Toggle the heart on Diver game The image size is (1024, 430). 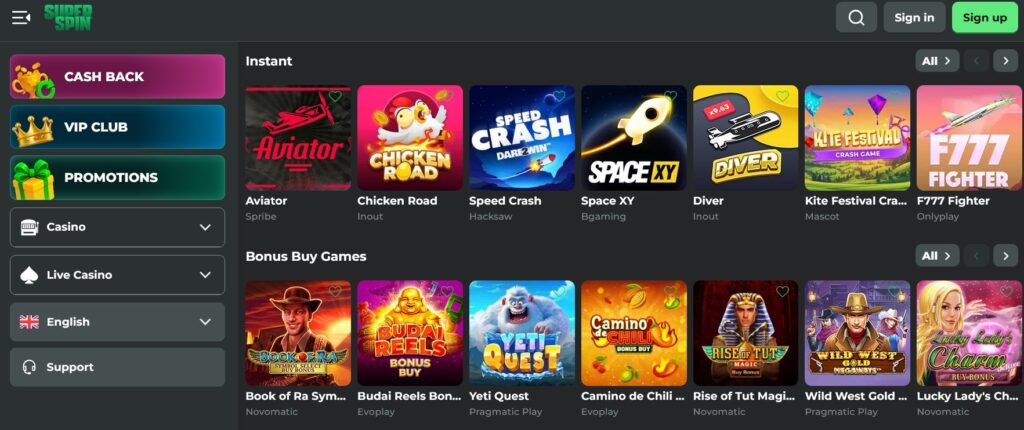782,97
